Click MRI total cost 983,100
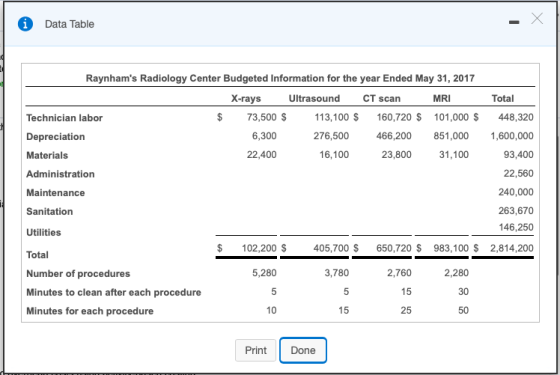 [451, 248]
